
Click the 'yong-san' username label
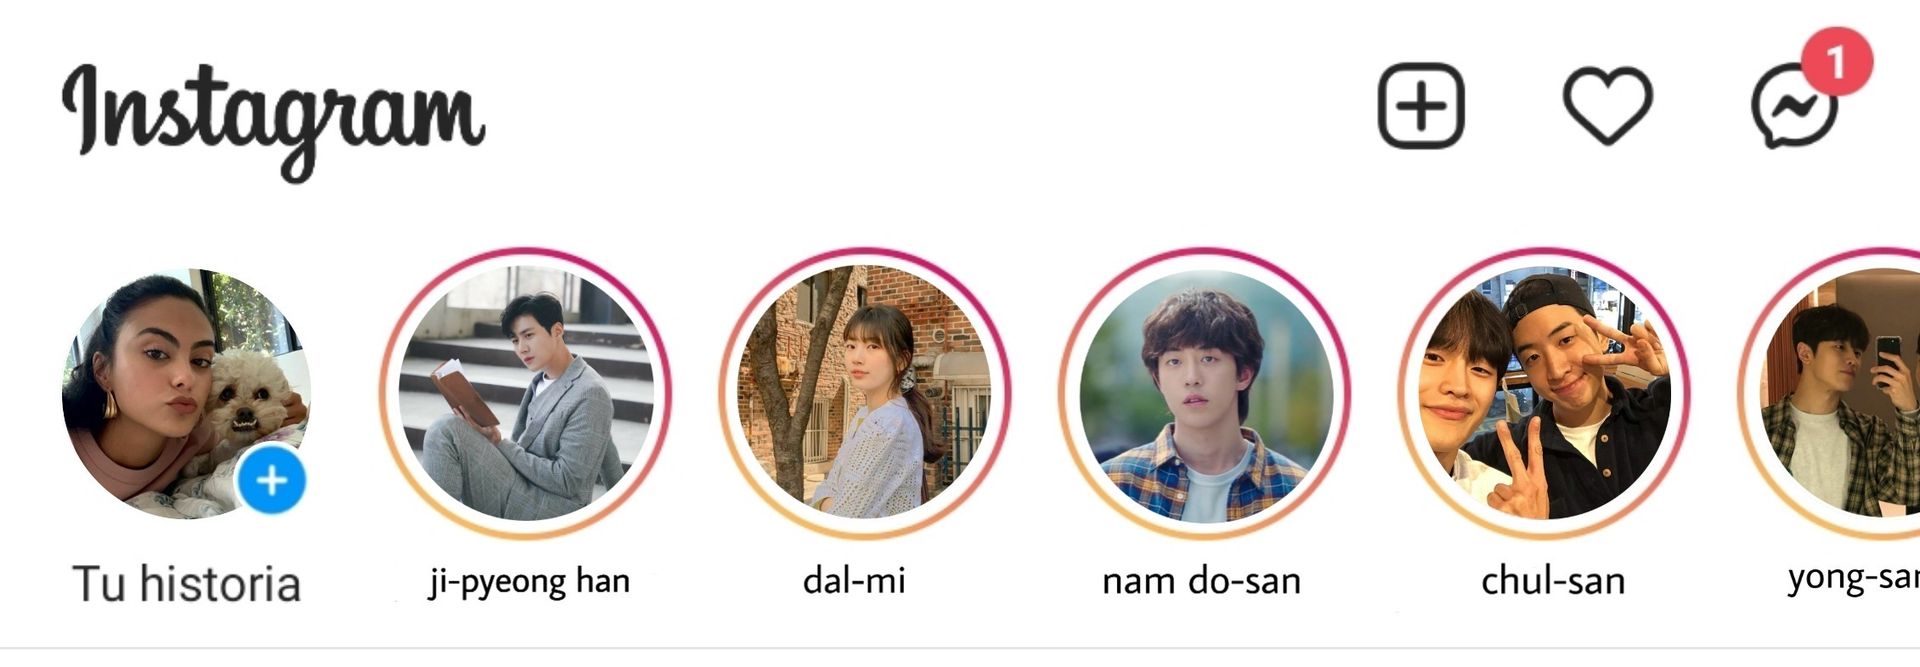coord(1853,579)
